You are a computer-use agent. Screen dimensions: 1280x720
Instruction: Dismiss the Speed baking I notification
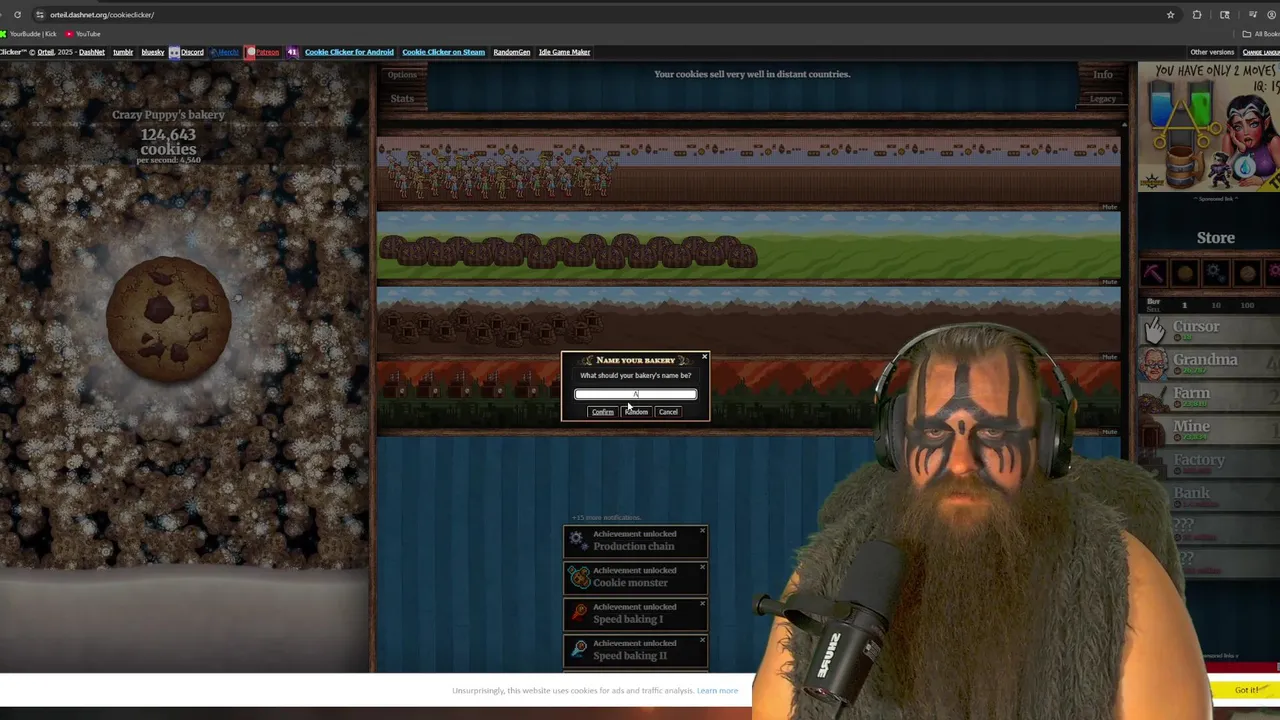pyautogui.click(x=702, y=603)
